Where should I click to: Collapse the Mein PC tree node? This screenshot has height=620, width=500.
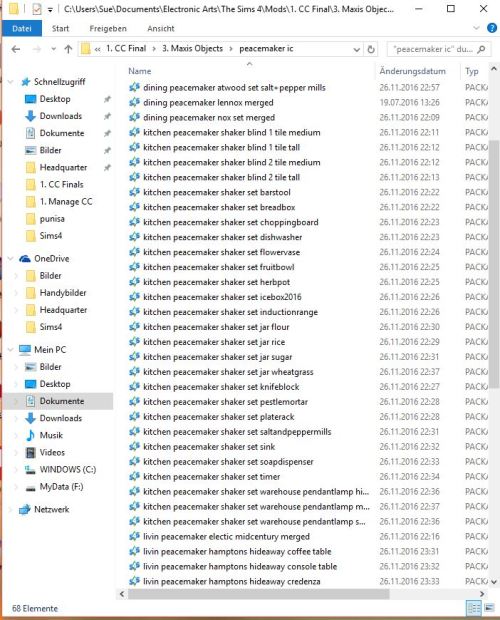(x=10, y=350)
